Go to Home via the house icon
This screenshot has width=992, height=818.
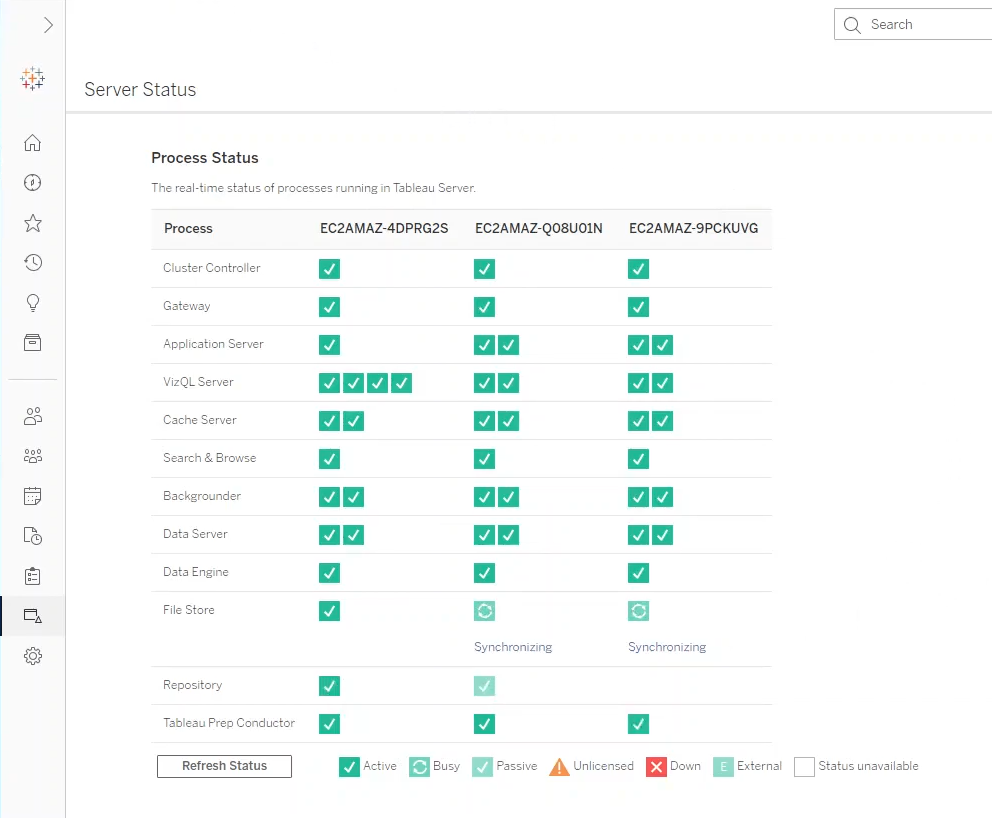(x=32, y=143)
